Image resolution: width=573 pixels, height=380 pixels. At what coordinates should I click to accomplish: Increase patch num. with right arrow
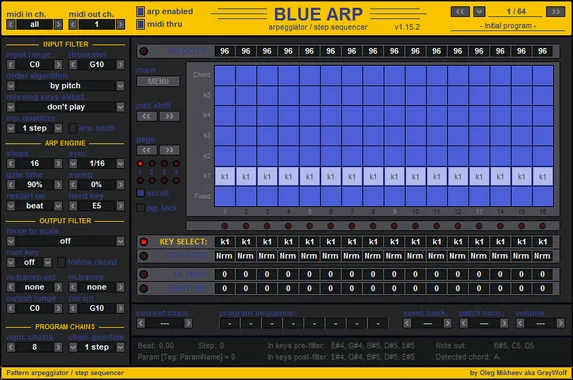point(504,323)
